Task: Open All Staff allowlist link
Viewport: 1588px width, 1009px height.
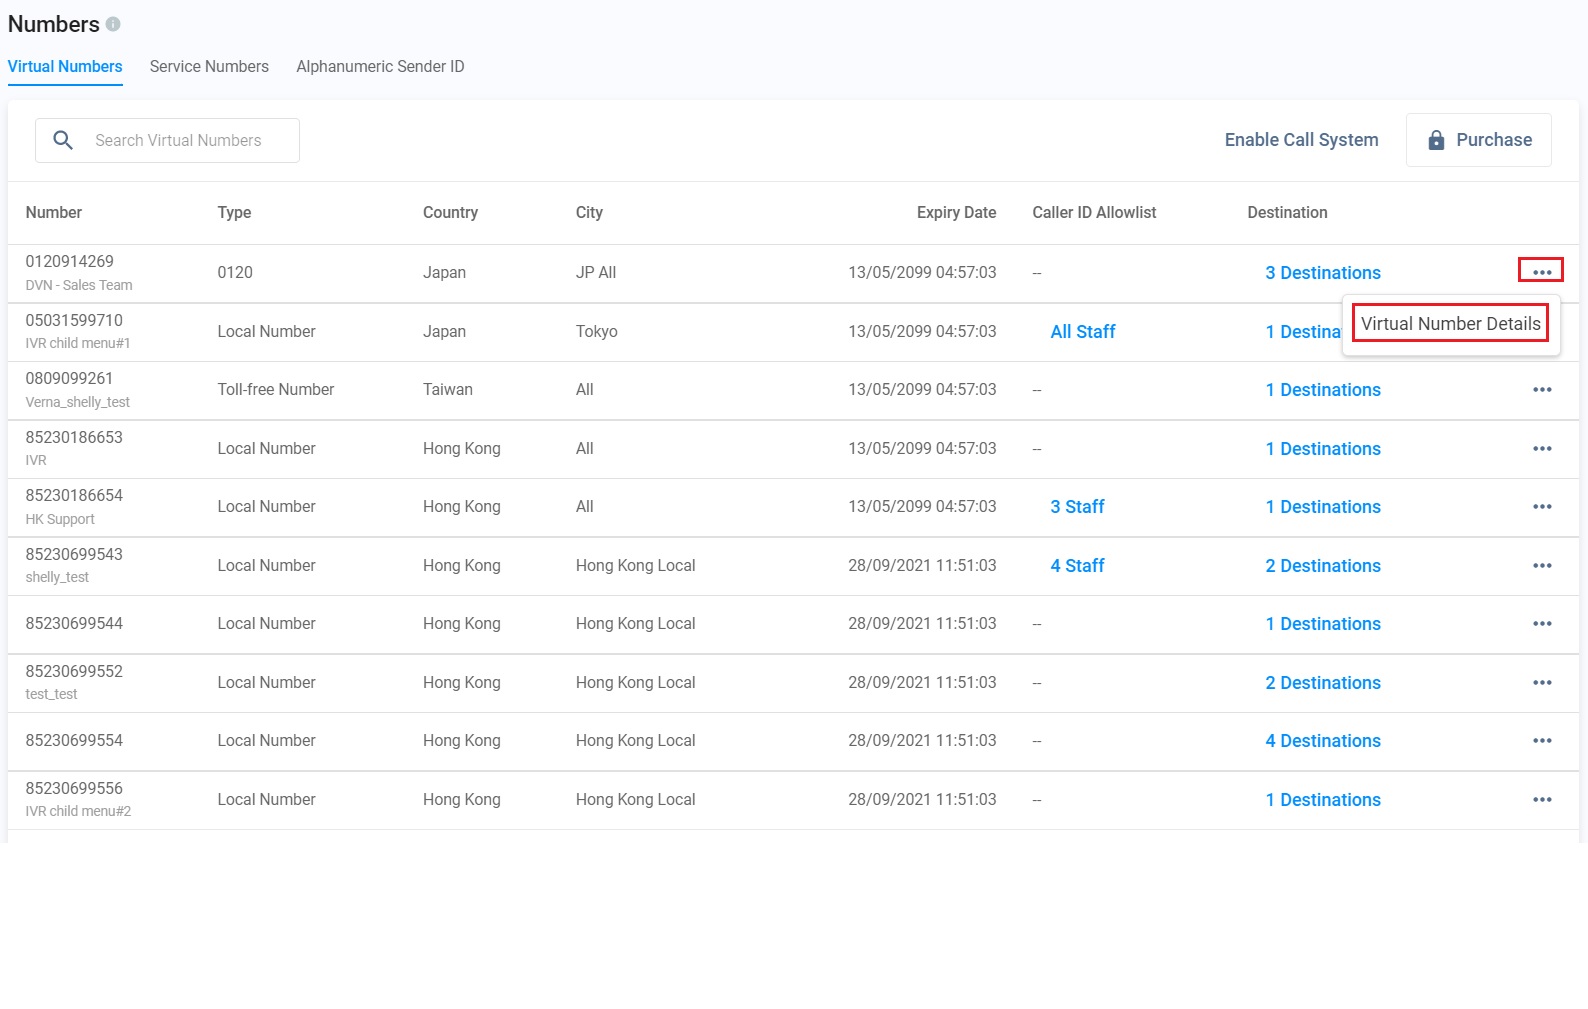Action: (1083, 332)
